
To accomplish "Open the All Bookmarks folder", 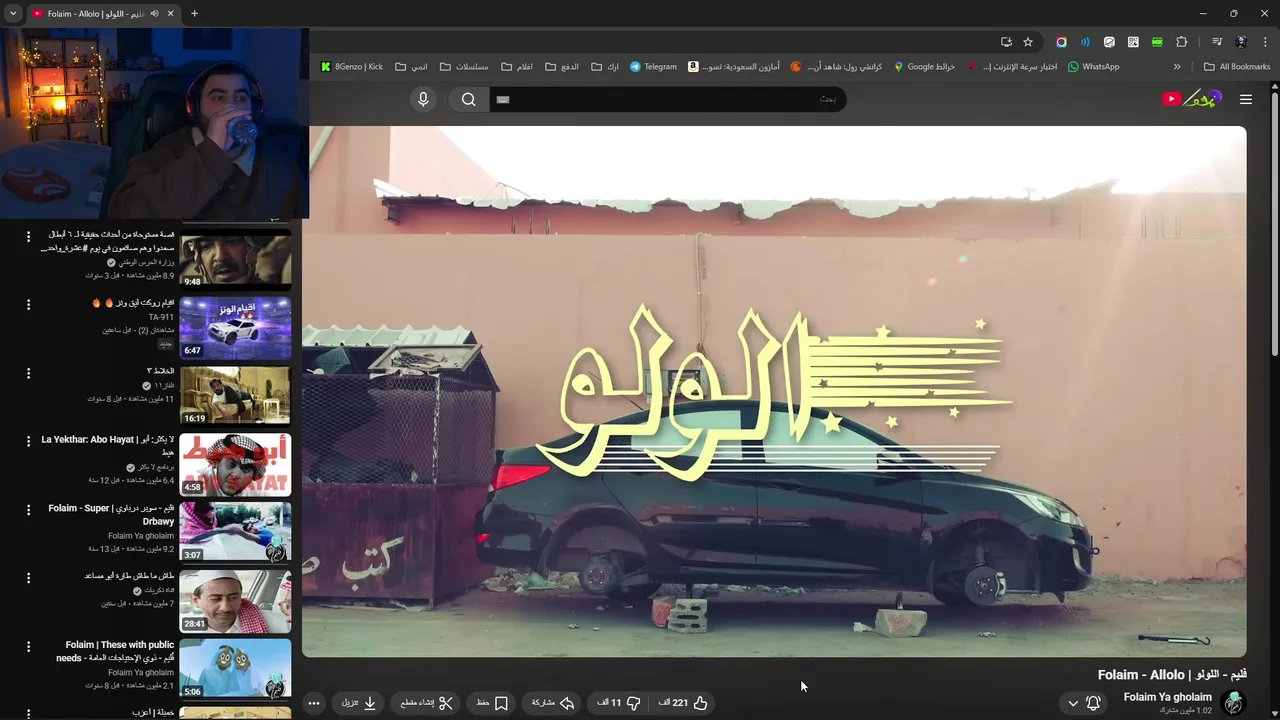I will coord(1237,67).
